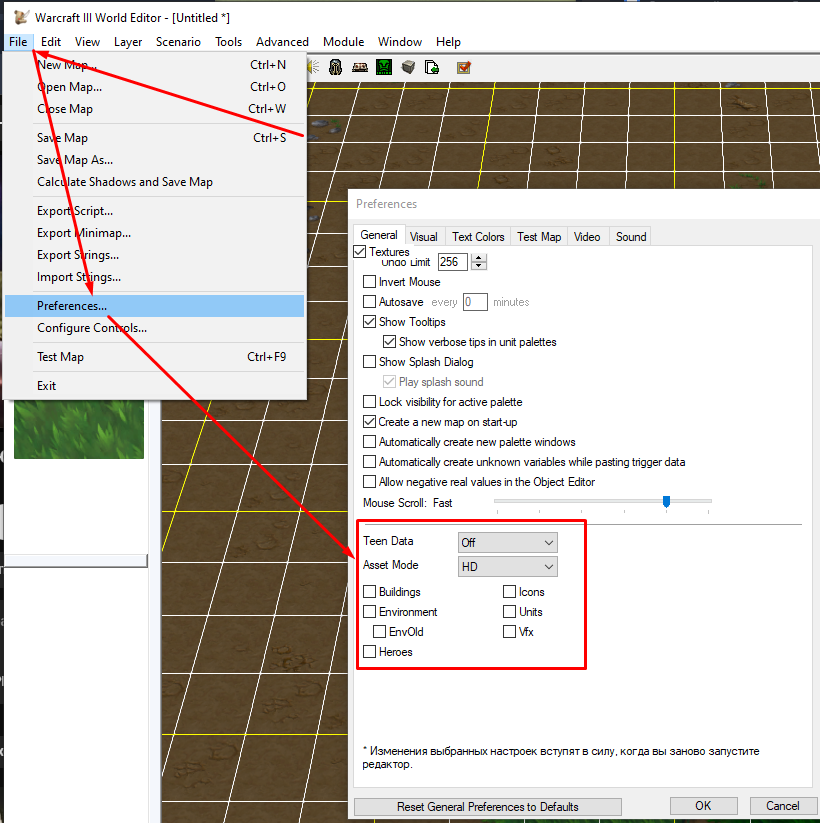This screenshot has width=820, height=823.
Task: Tick the Icons asset checkbox
Action: click(509, 592)
